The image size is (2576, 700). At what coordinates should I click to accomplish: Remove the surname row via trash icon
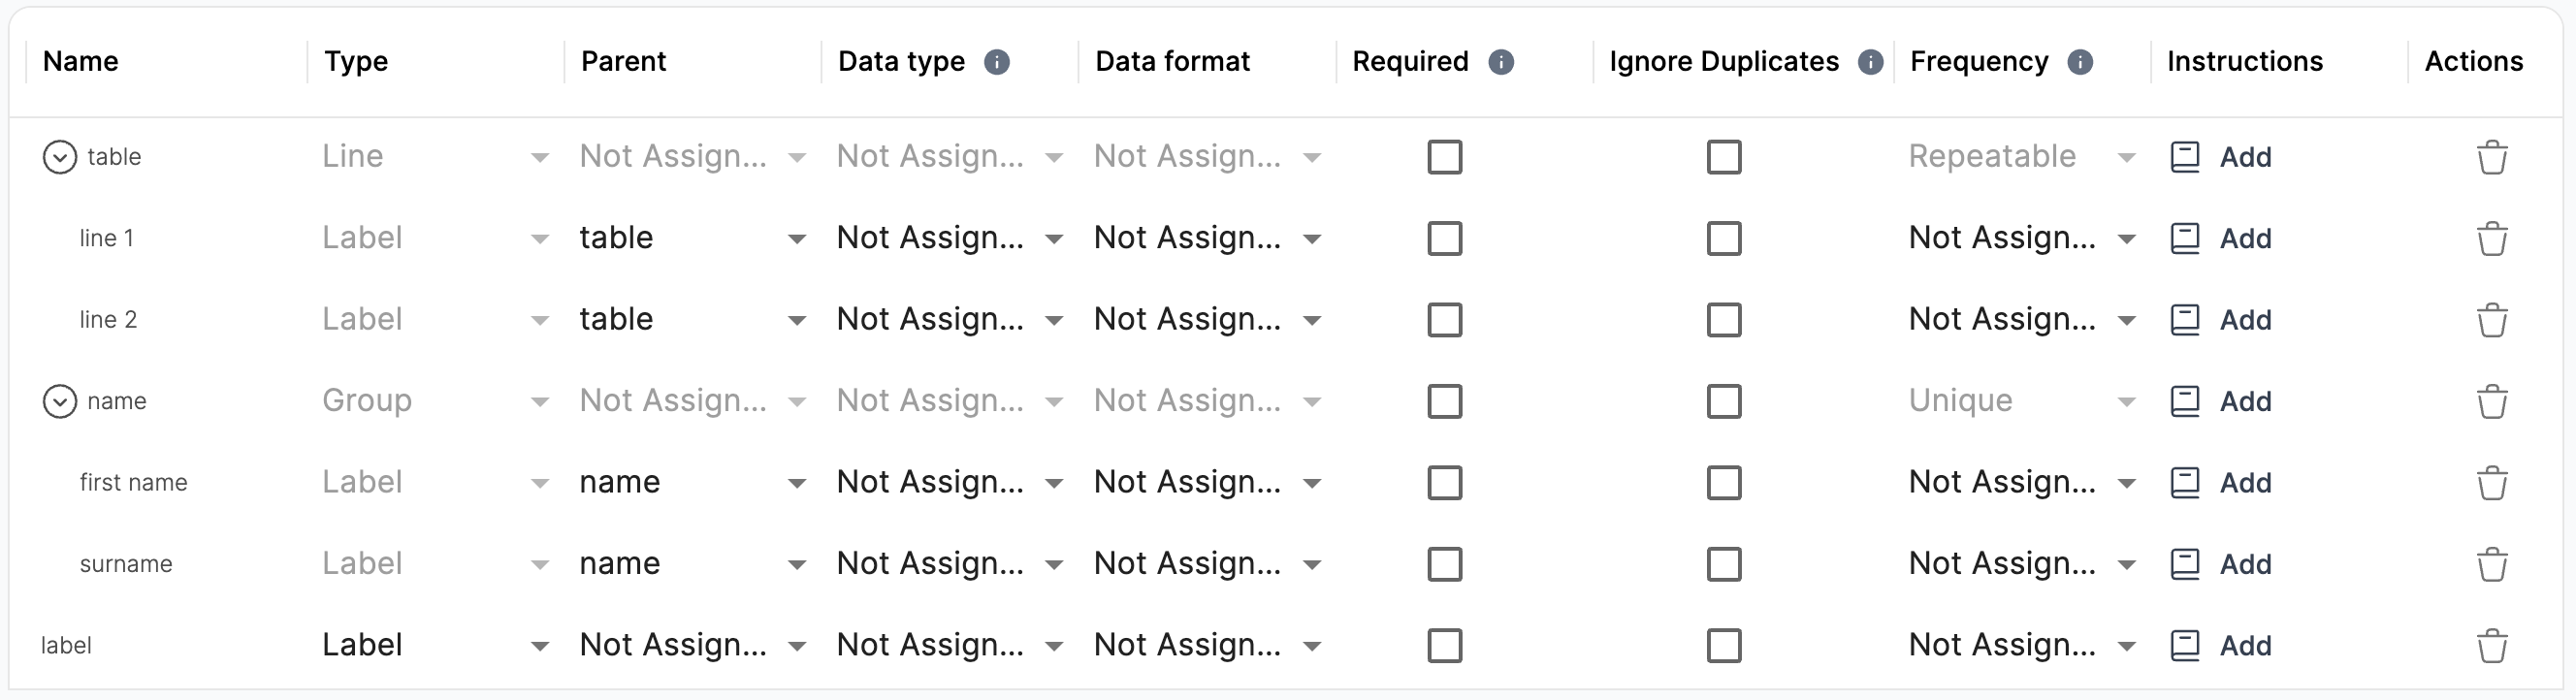click(x=2491, y=564)
